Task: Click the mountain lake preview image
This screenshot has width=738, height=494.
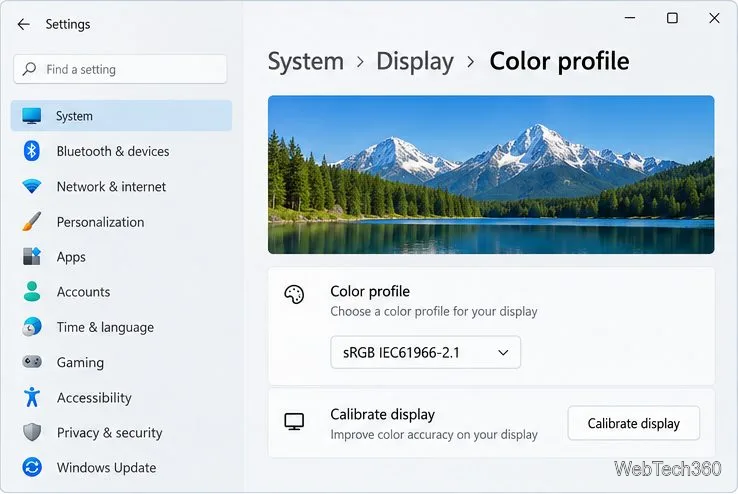Action: (x=491, y=175)
